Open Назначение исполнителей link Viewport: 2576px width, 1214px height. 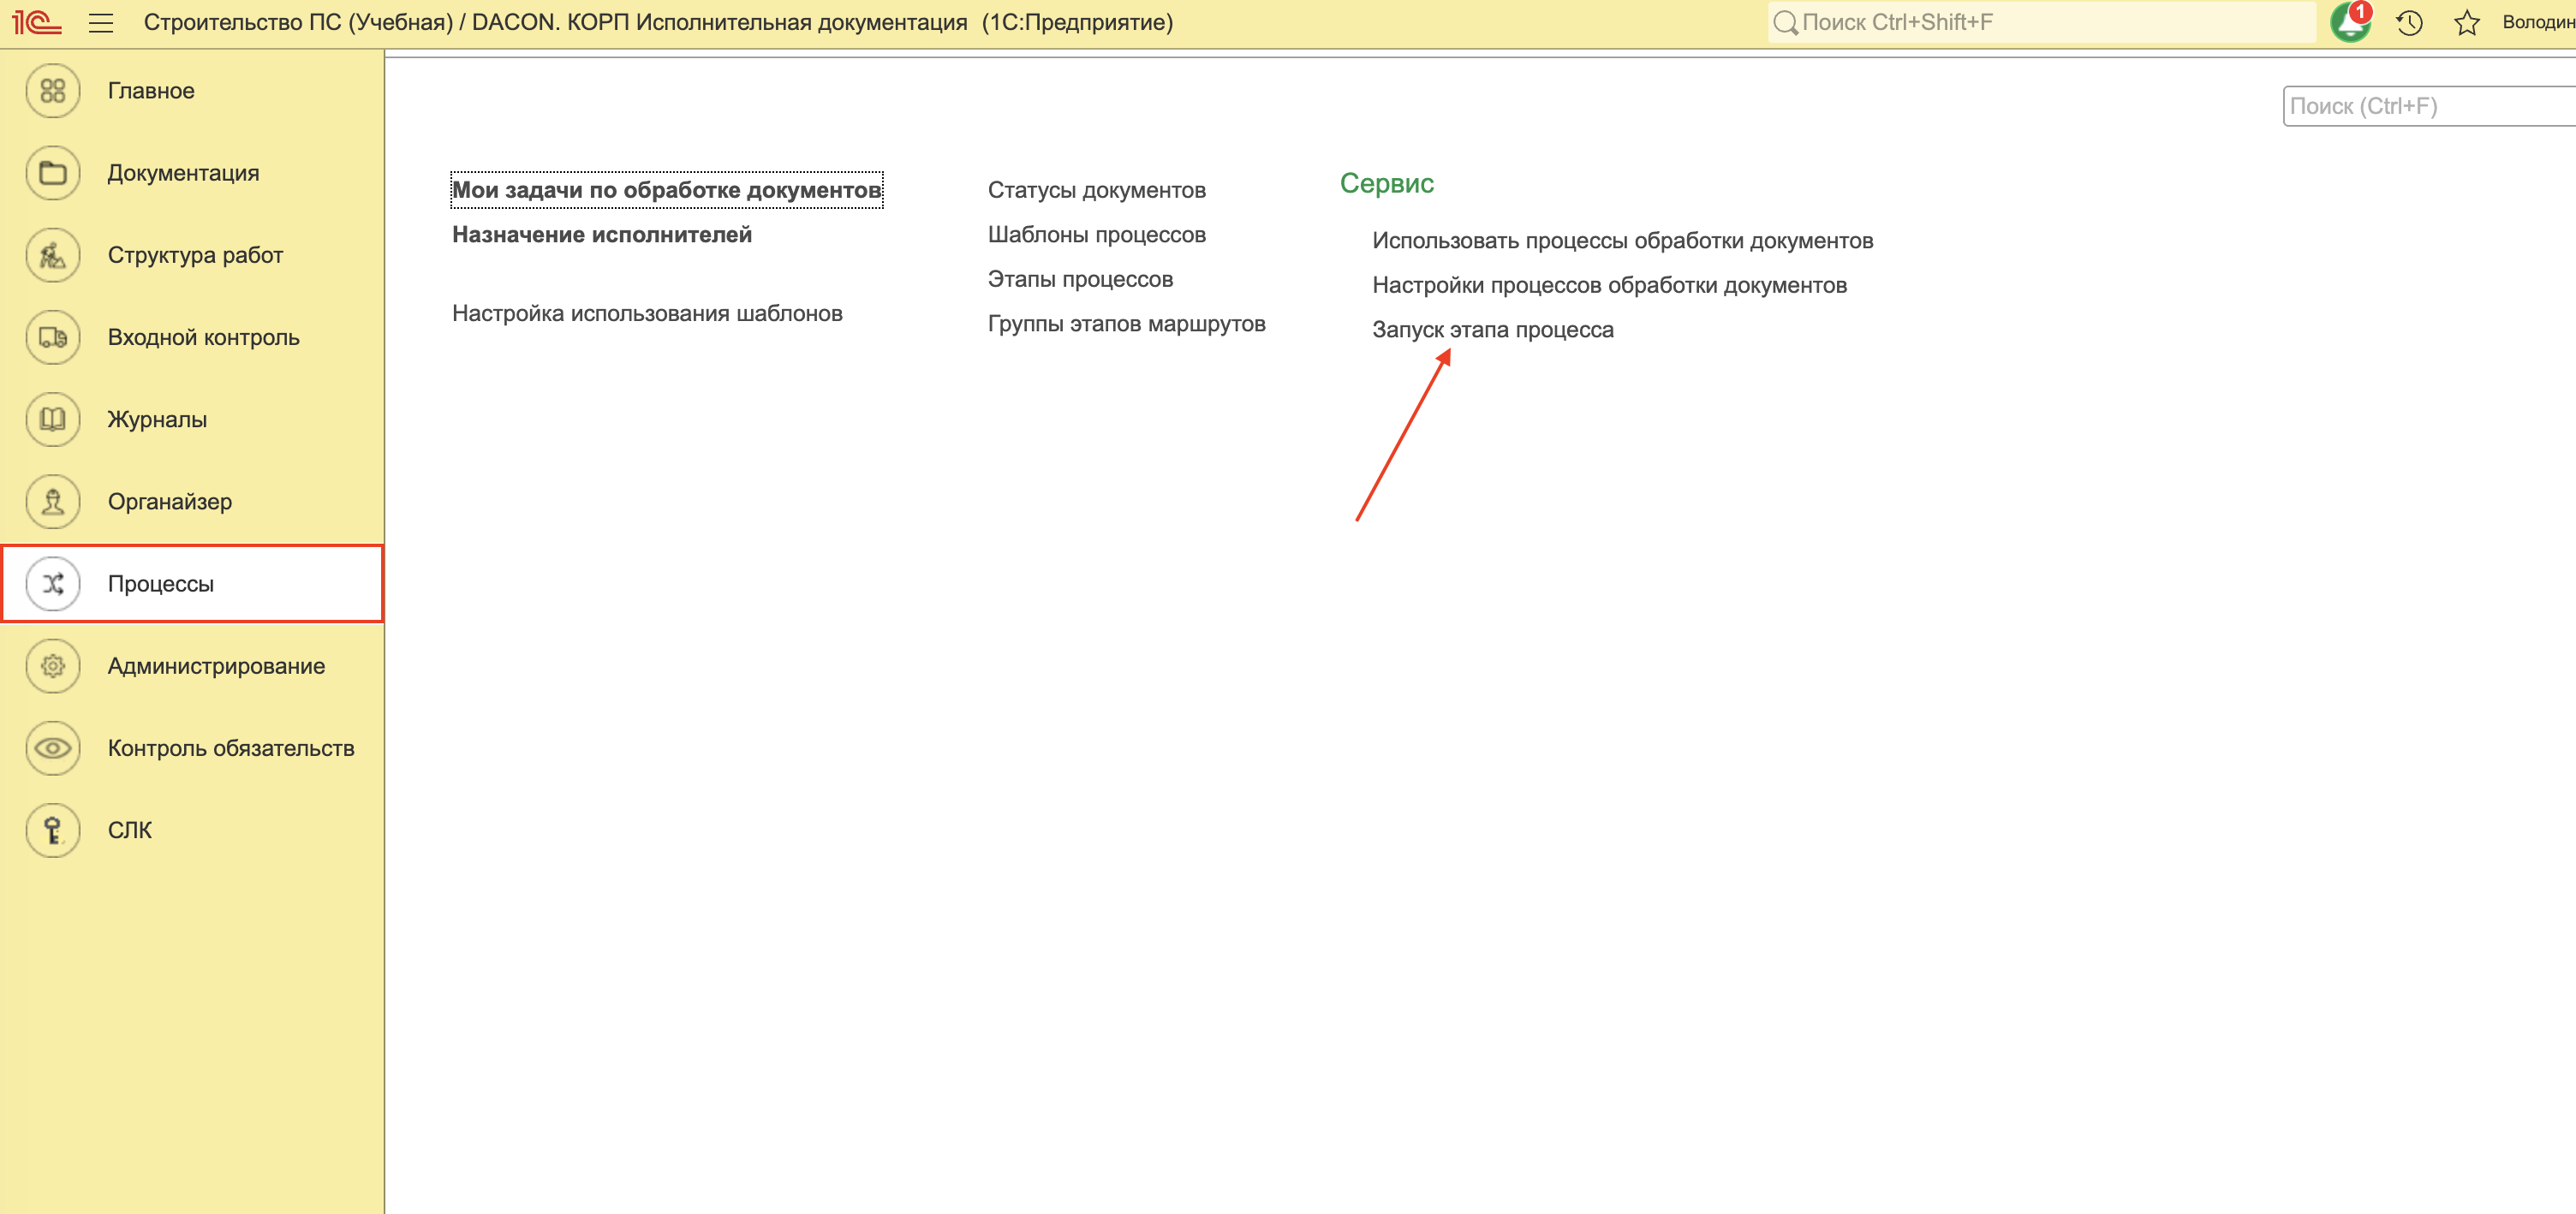[x=601, y=235]
